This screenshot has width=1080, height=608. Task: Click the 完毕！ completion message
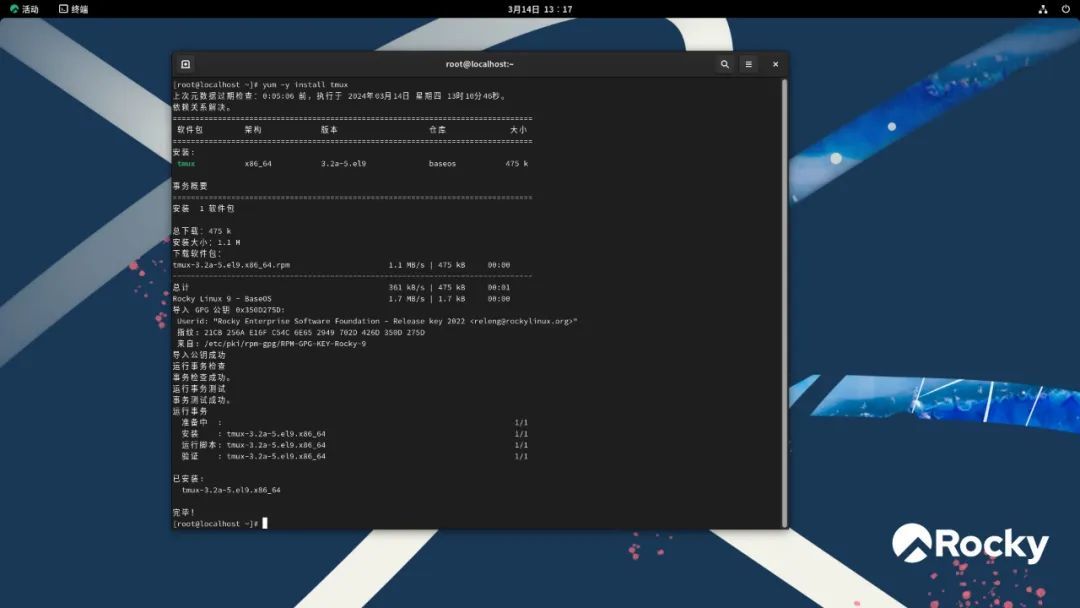click(184, 512)
